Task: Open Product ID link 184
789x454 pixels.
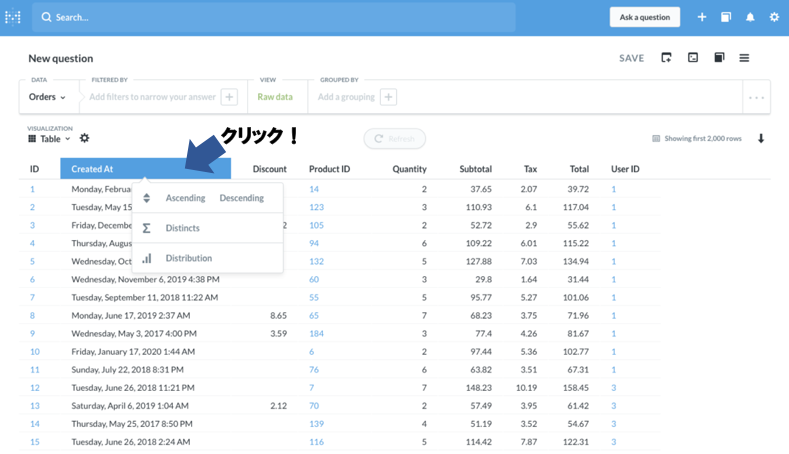Action: (317, 334)
